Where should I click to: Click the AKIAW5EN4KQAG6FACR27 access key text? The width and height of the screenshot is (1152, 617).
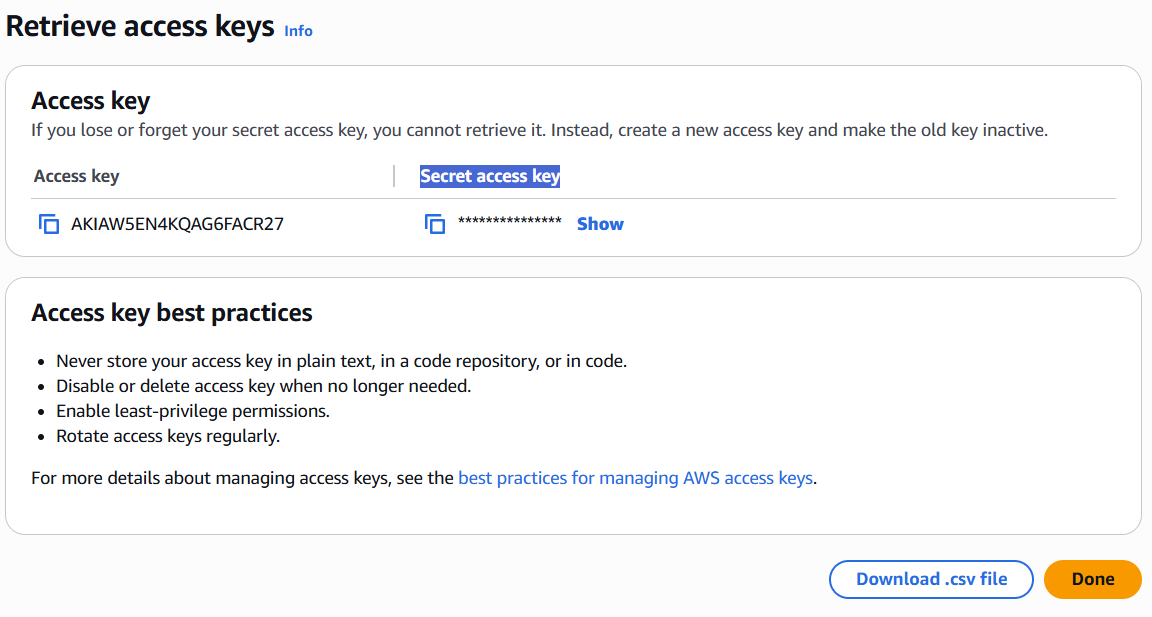(177, 224)
